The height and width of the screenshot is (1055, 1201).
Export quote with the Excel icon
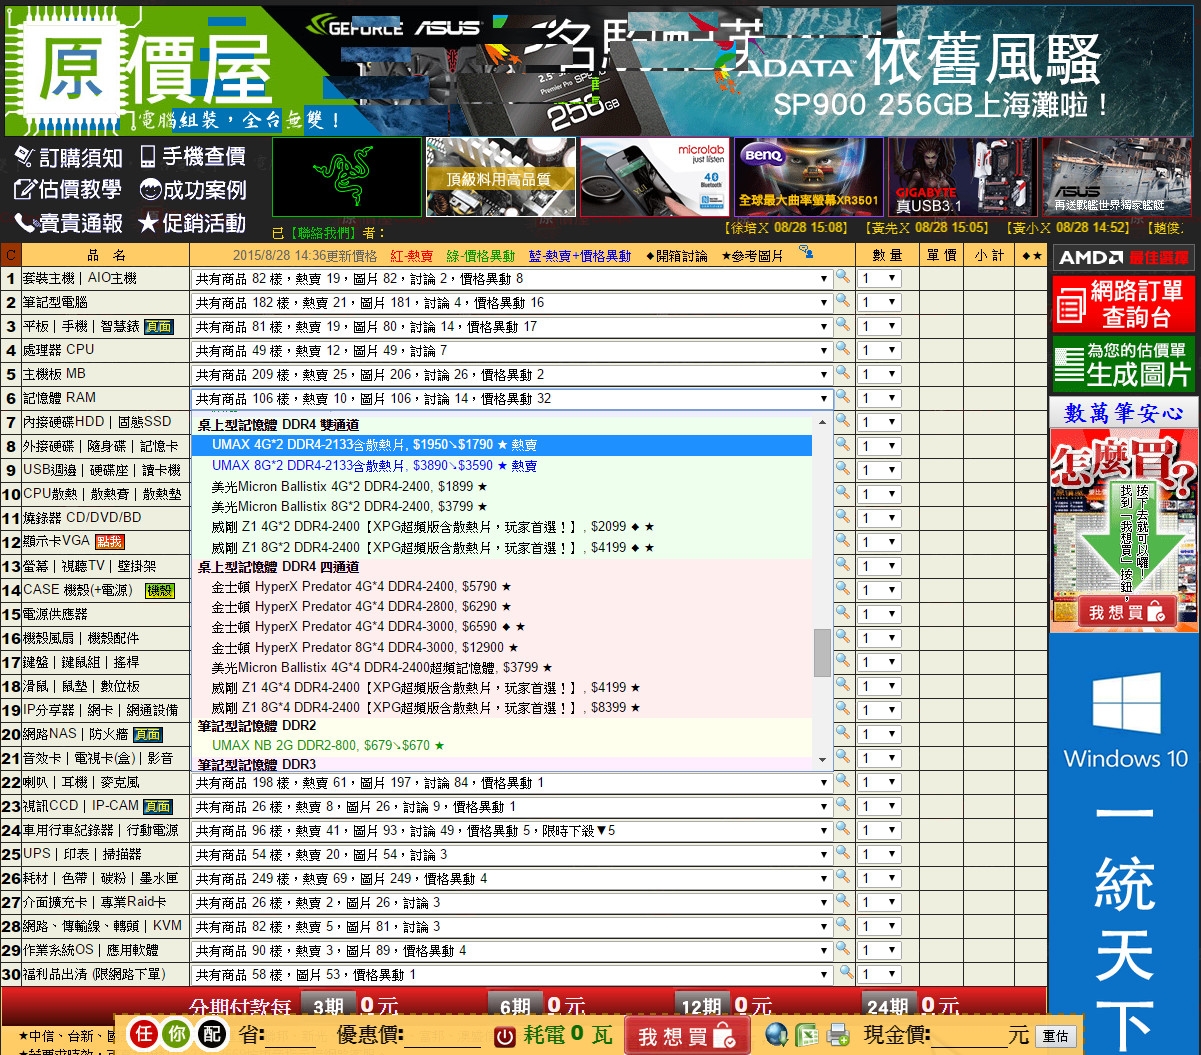click(x=807, y=1034)
